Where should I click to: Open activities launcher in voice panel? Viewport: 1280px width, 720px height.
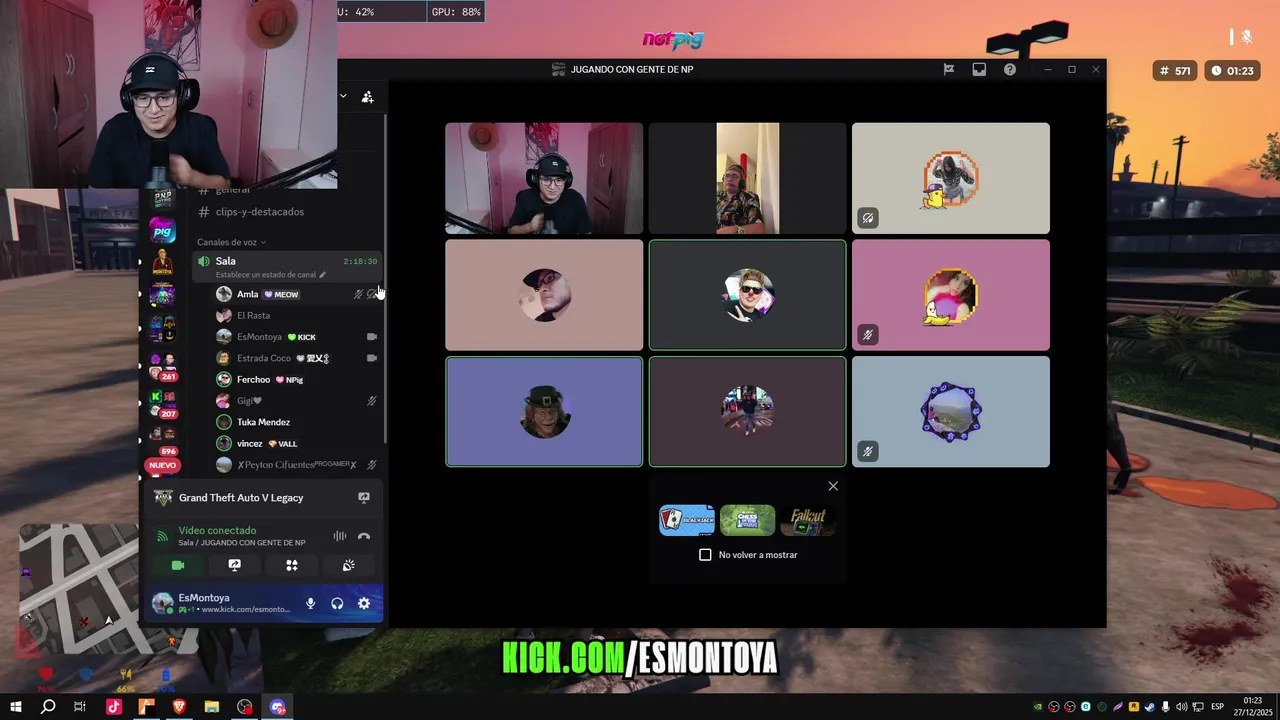pyautogui.click(x=292, y=565)
